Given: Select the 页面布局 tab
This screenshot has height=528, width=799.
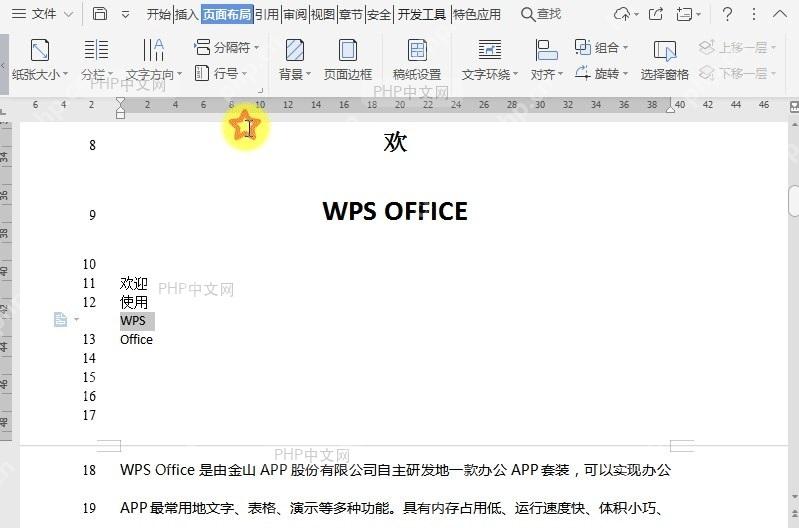Looking at the screenshot, I should tap(227, 14).
